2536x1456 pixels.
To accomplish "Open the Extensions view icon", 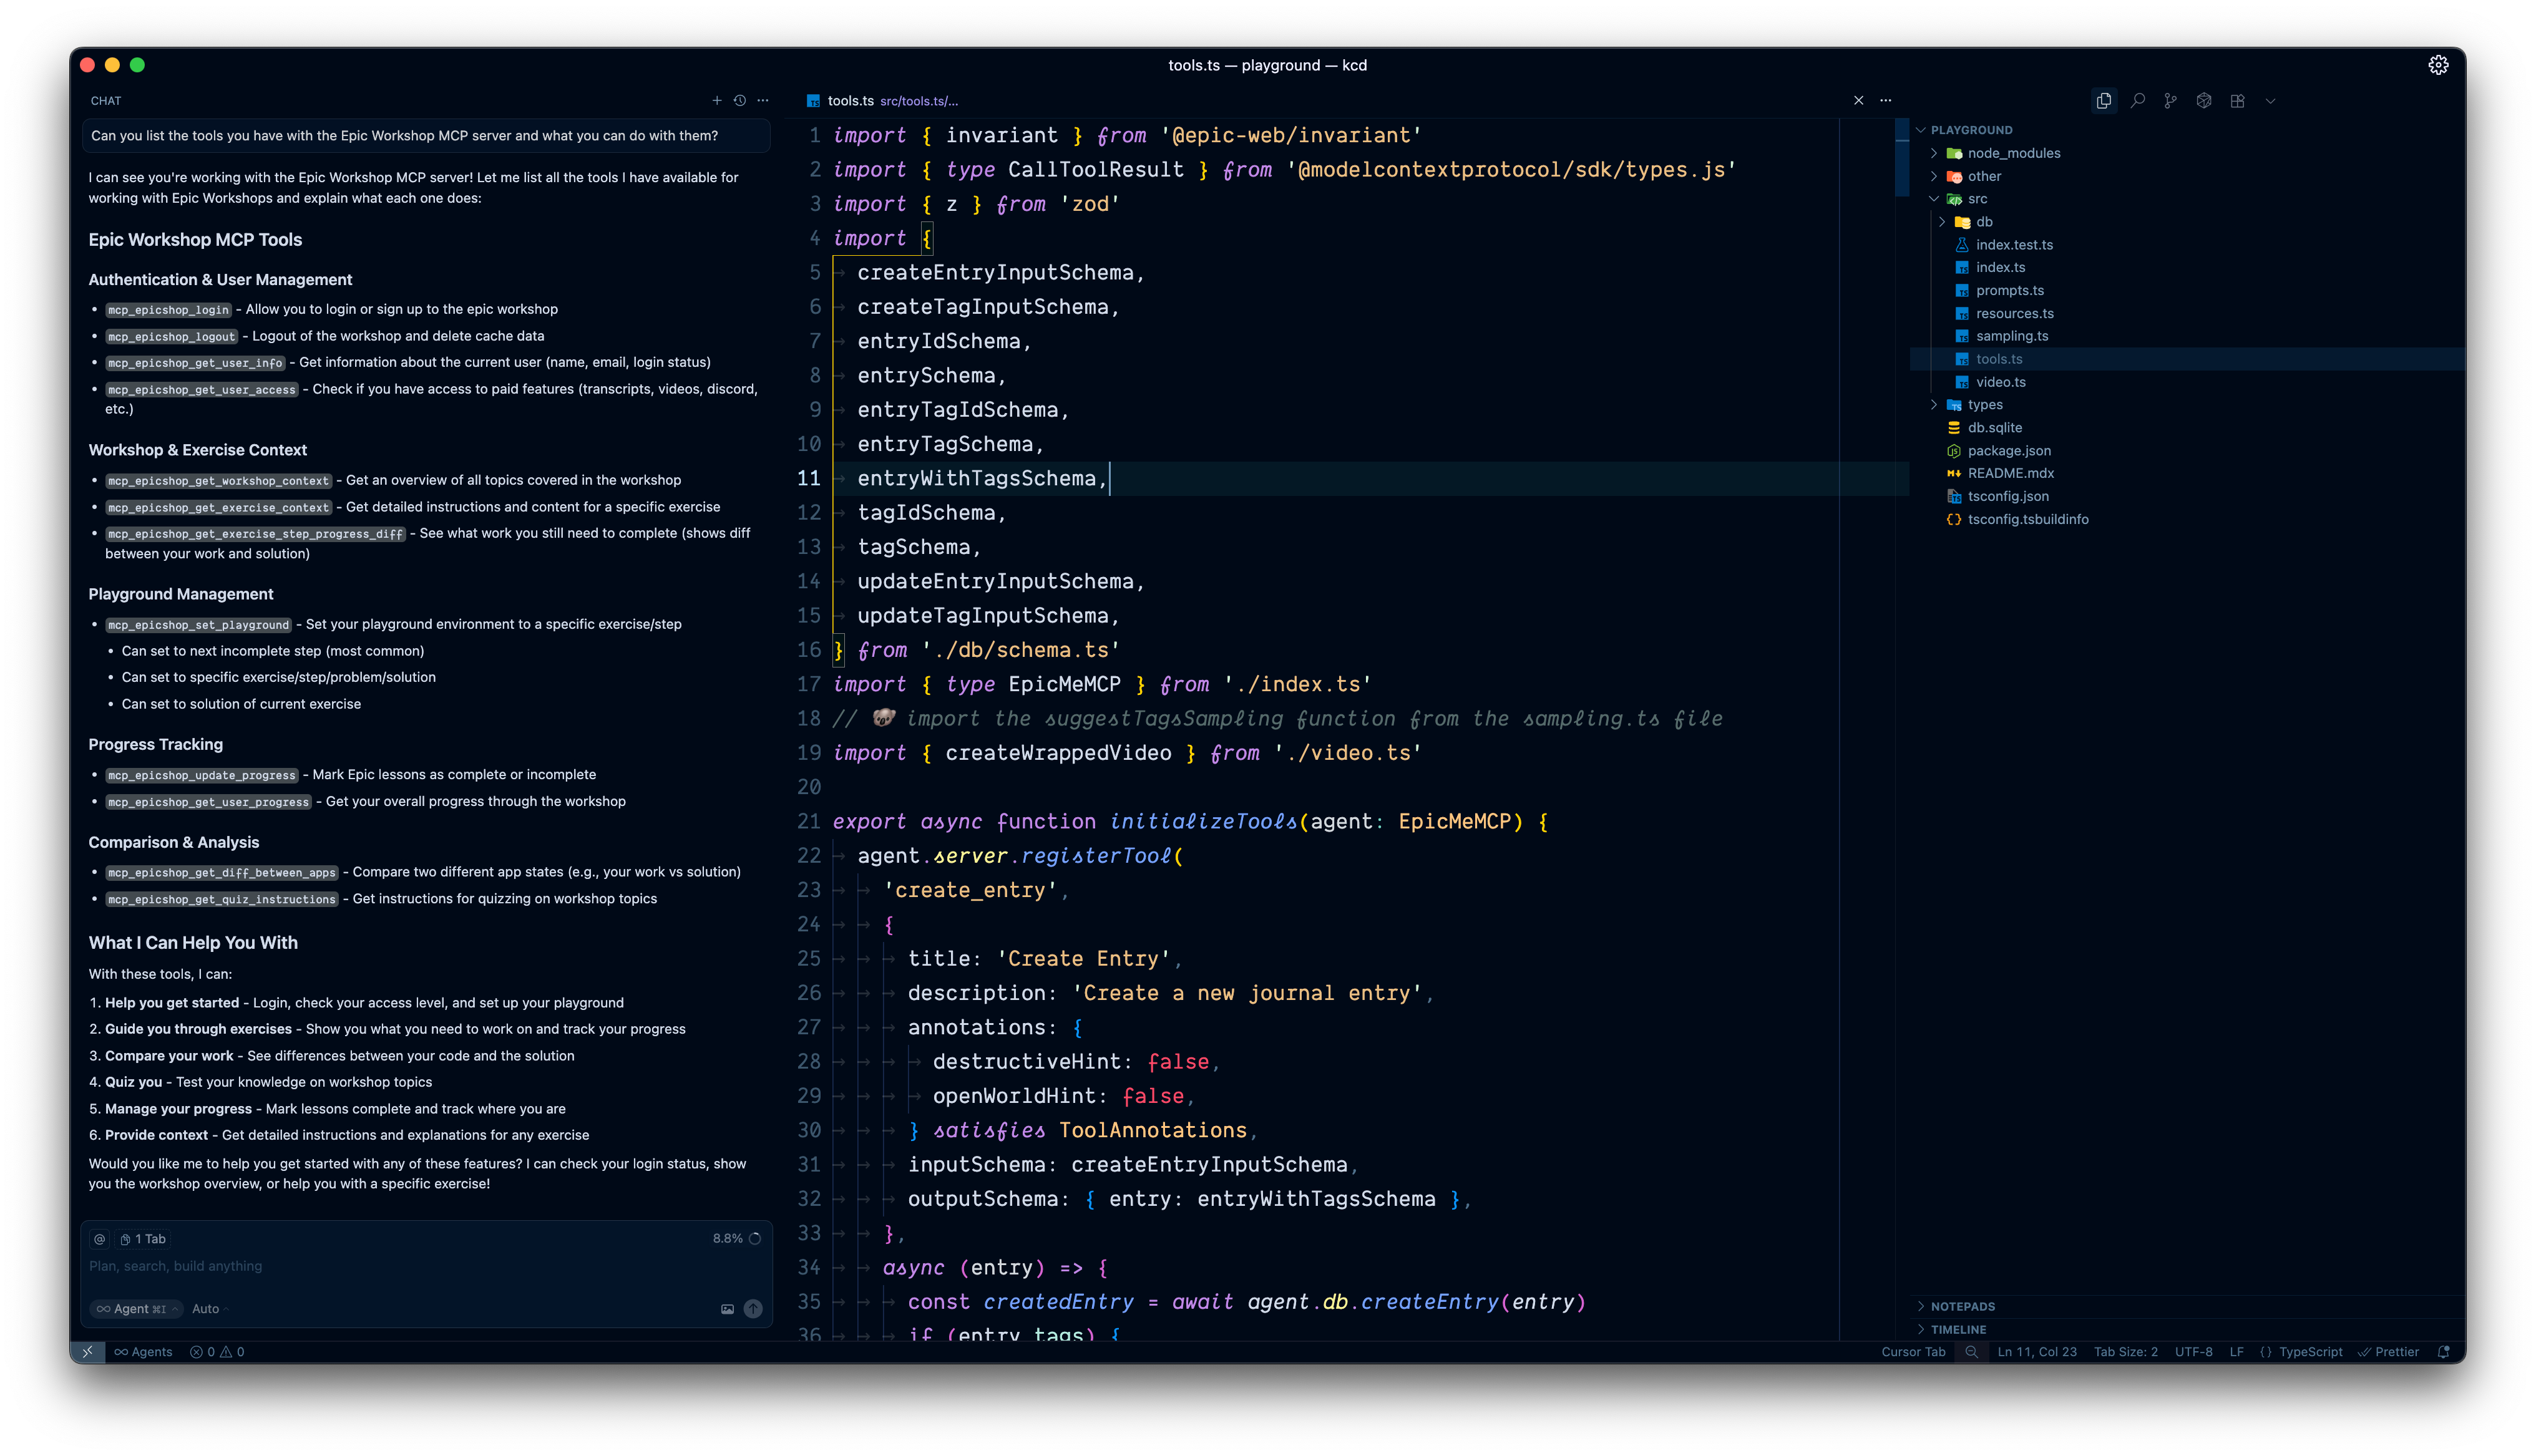I will pos(2238,101).
